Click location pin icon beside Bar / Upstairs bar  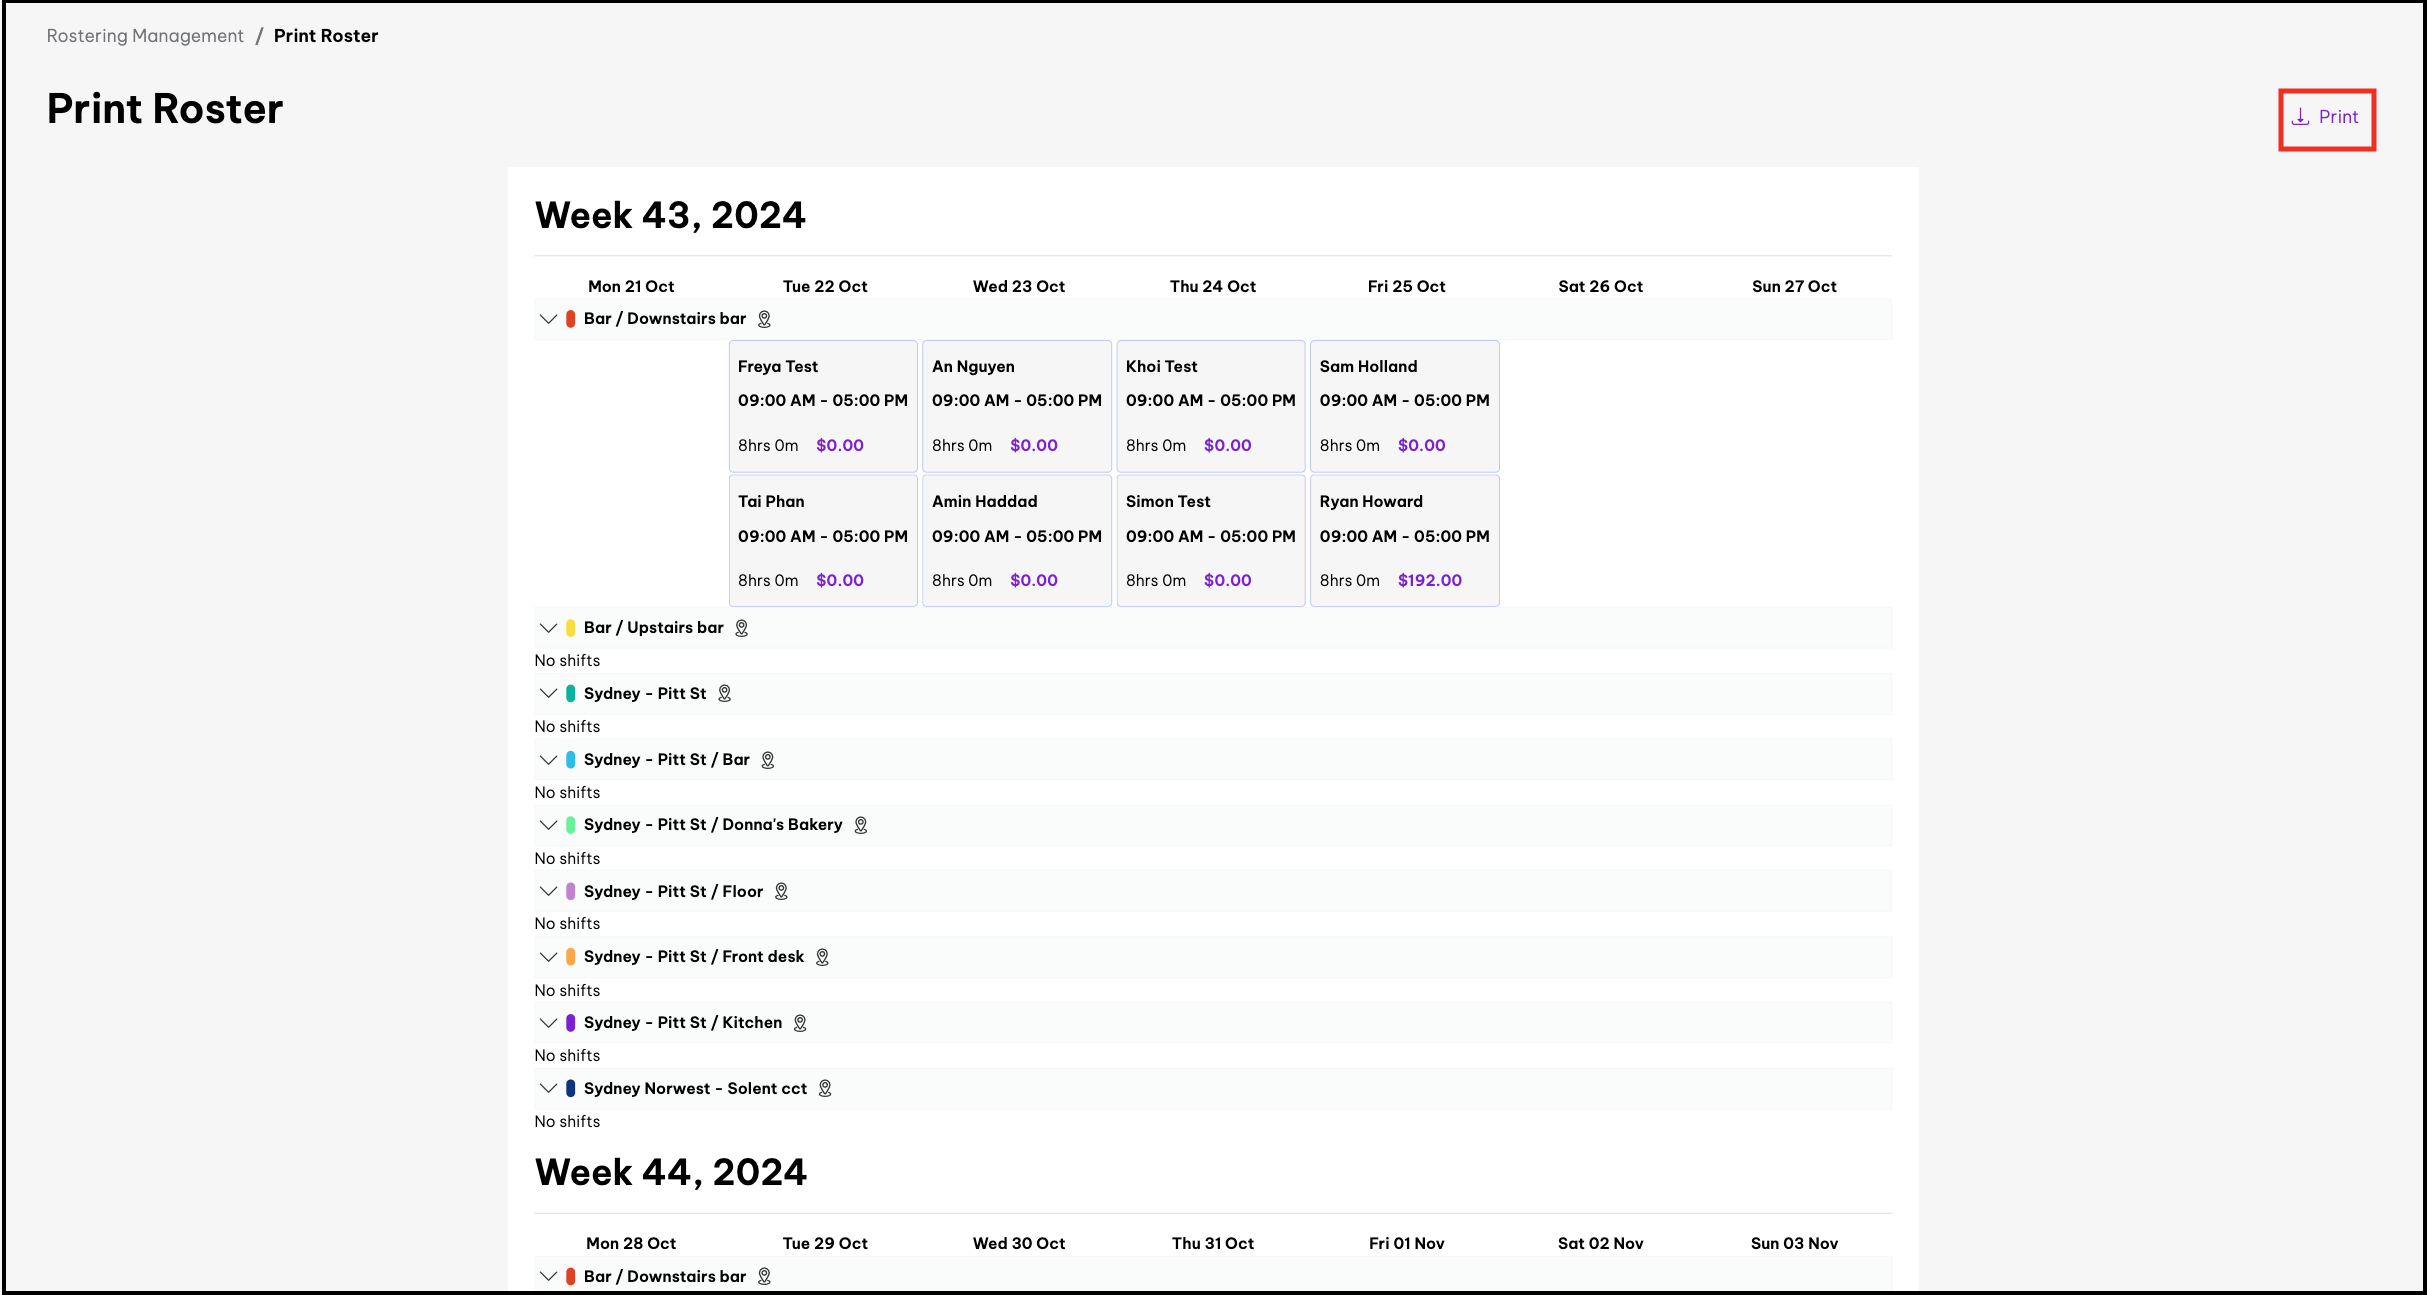741,628
